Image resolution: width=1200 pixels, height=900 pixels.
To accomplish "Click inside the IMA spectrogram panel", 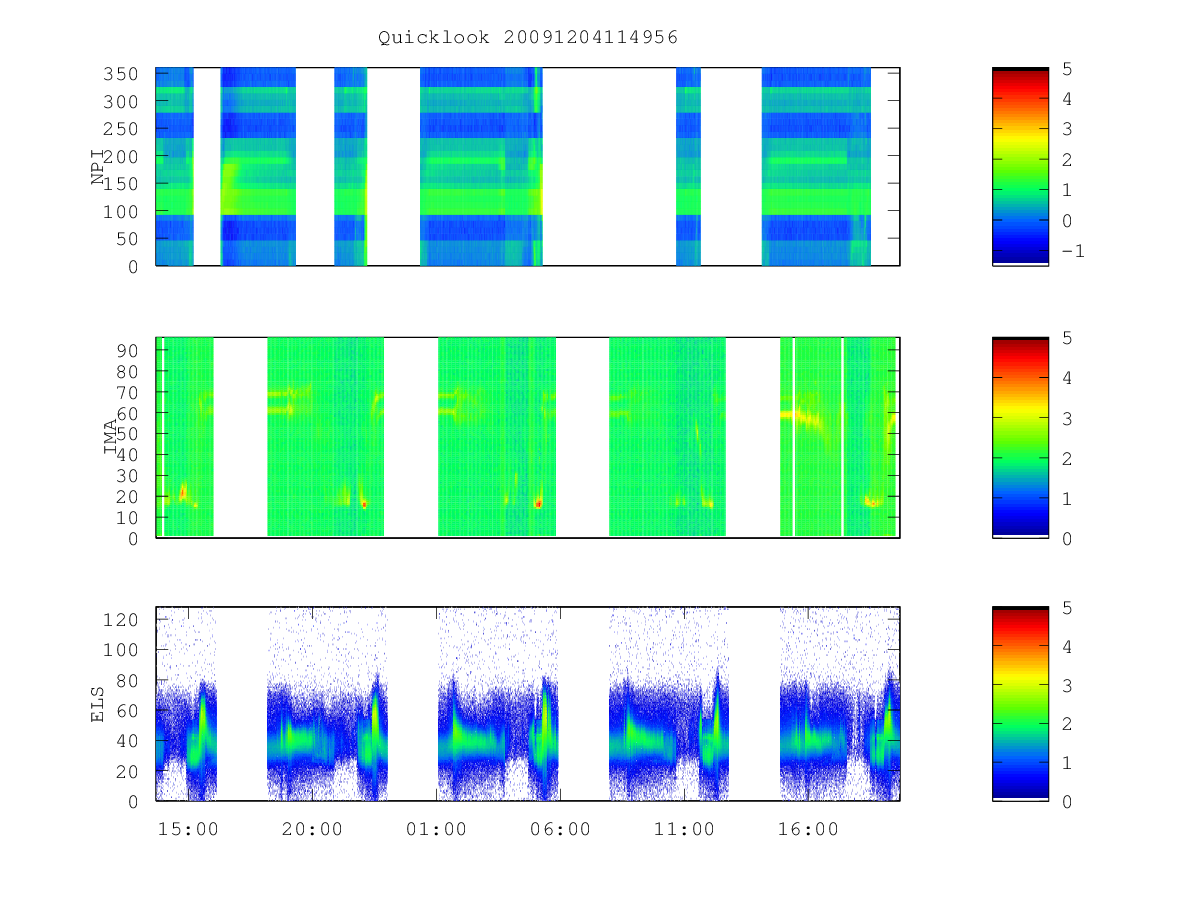I will tap(528, 437).
